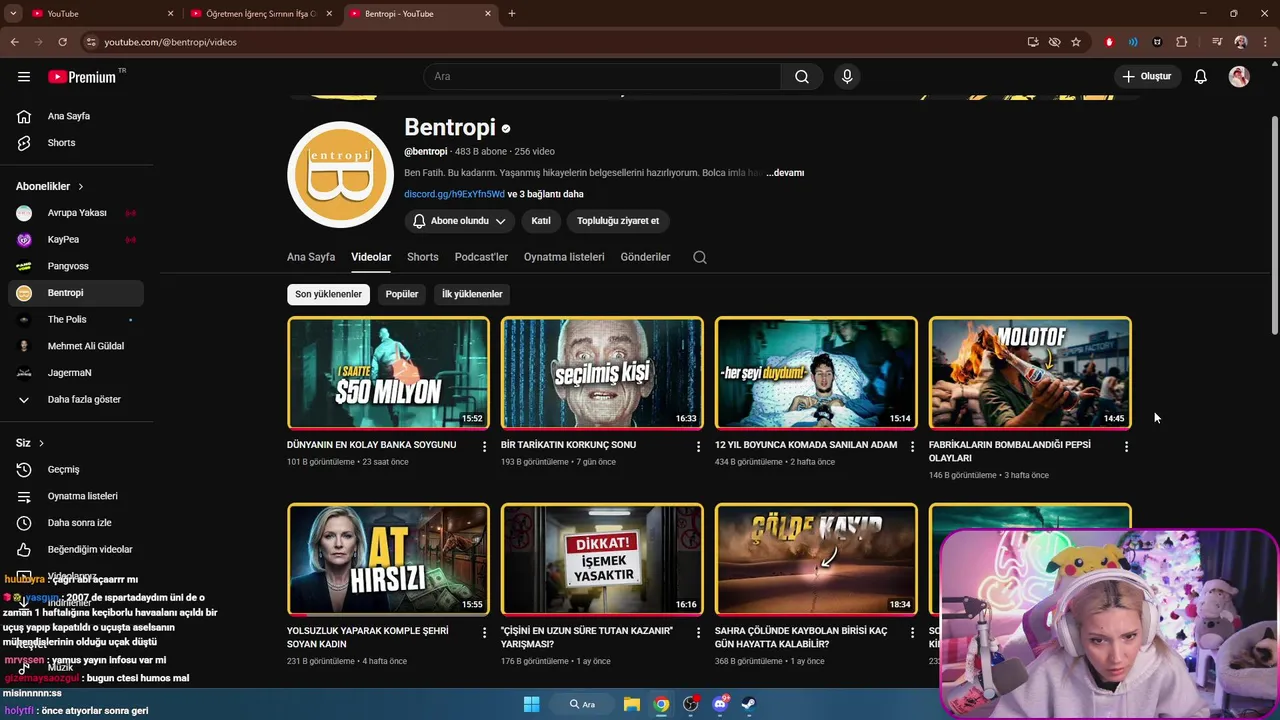The height and width of the screenshot is (720, 1280).
Task: Open options menu for BİR TARİKATIN KORKUNÇ SONU
Action: pyautogui.click(x=698, y=447)
